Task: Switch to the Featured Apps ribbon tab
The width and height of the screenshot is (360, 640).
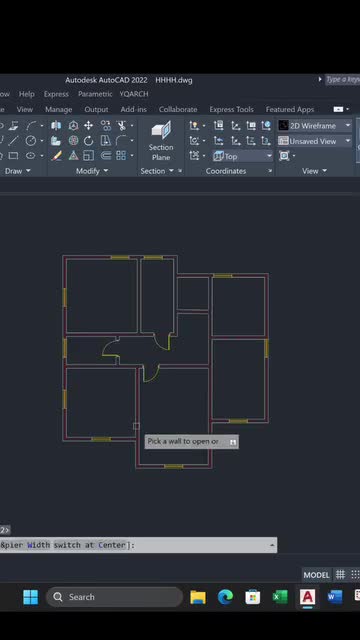Action: [290, 109]
